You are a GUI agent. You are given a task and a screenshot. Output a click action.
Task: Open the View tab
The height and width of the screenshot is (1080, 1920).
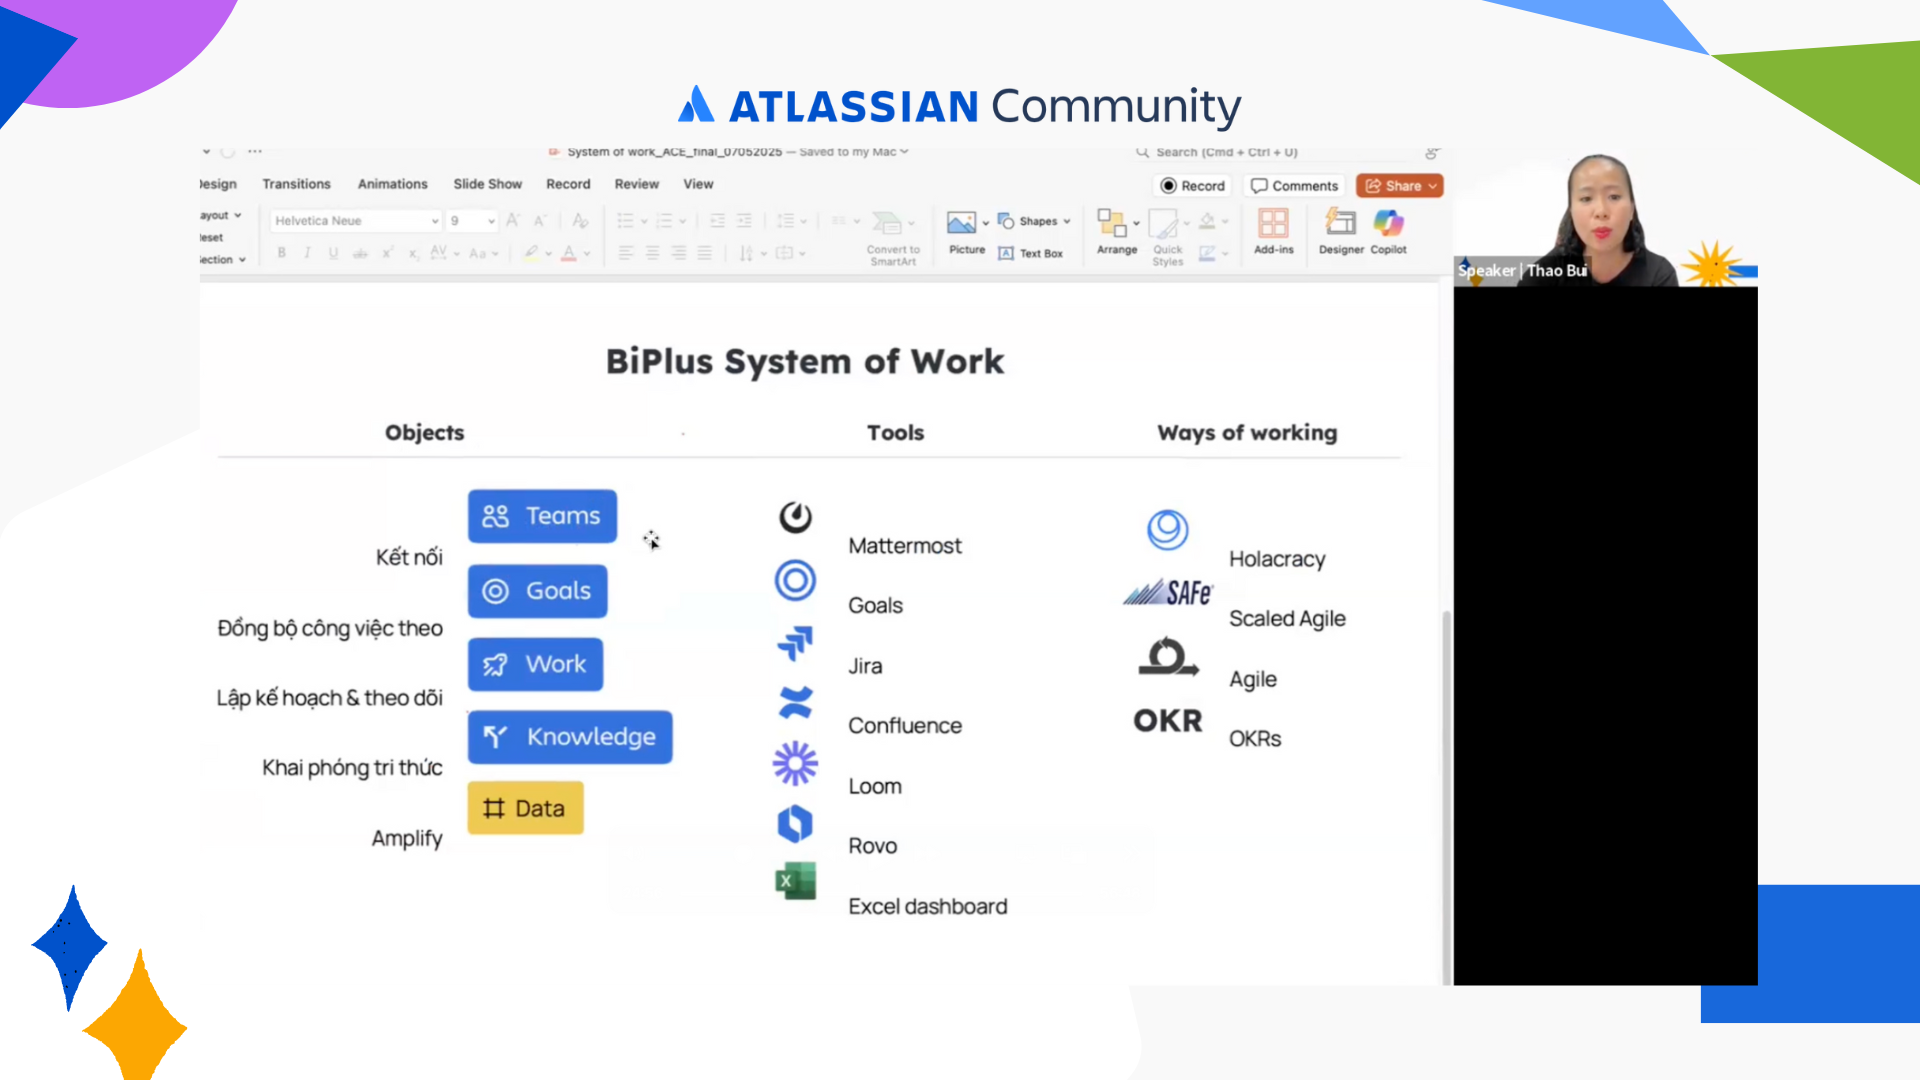698,184
